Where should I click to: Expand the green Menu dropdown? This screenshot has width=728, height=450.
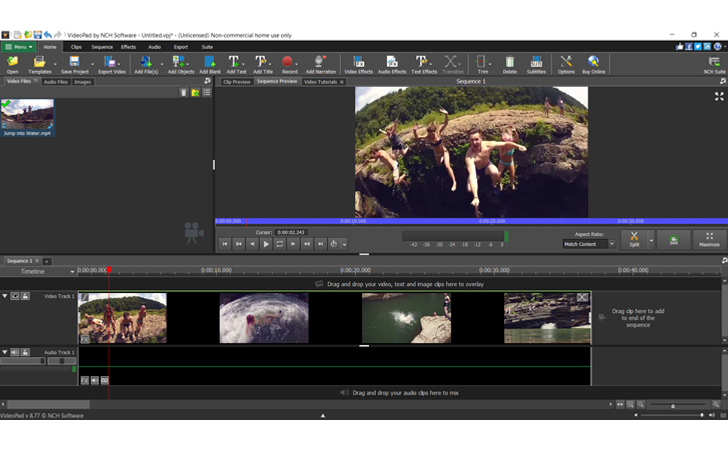click(x=18, y=47)
